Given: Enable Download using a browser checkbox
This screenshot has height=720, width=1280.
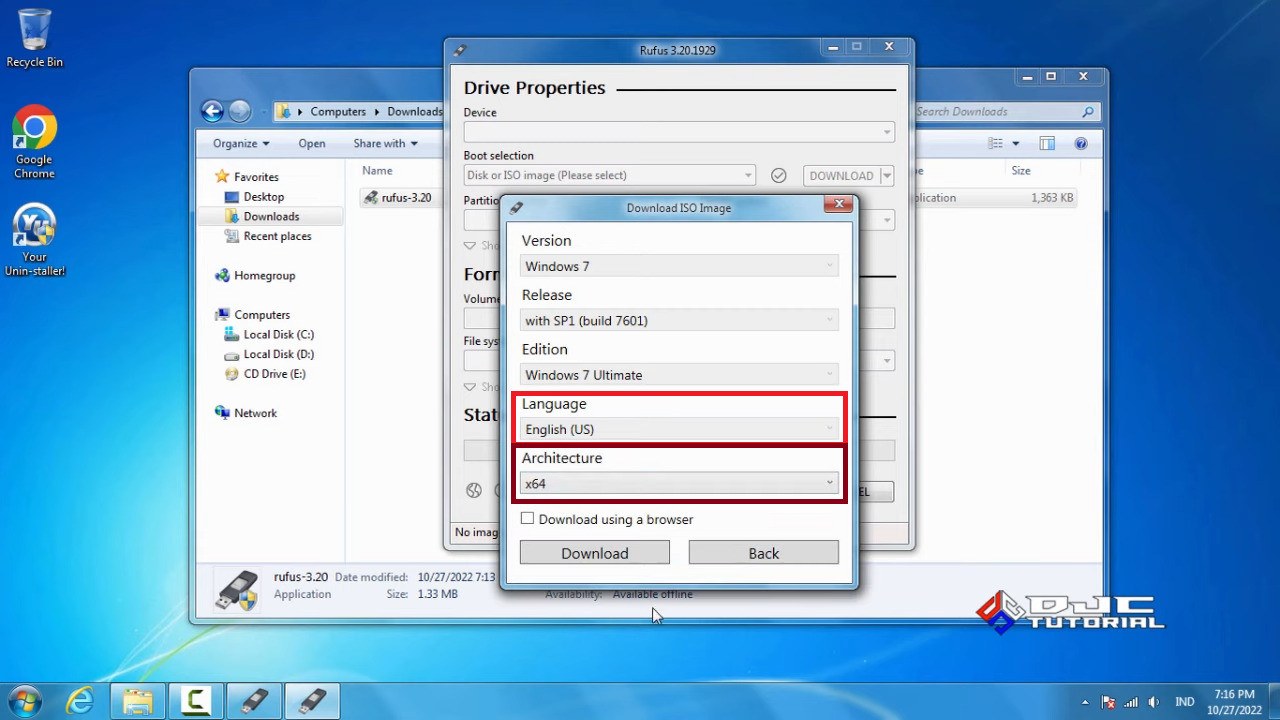Looking at the screenshot, I should tap(527, 519).
